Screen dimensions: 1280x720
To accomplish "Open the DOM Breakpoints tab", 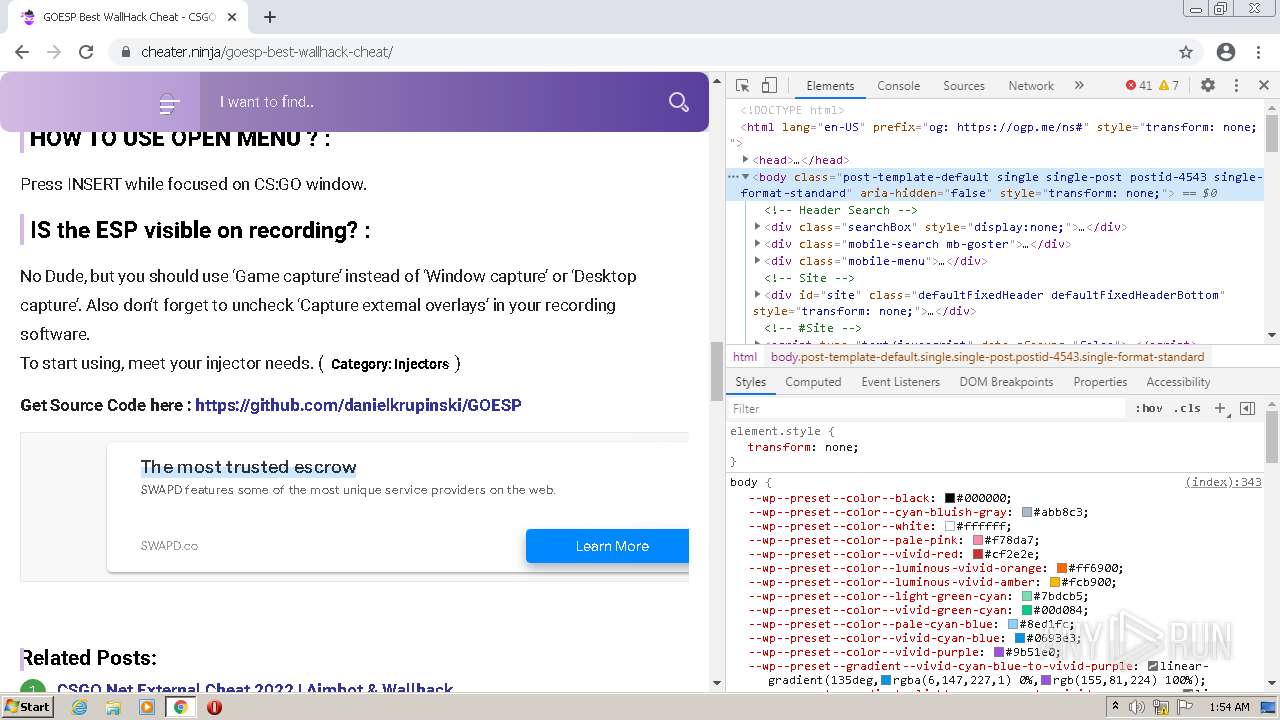I will coord(1006,382).
